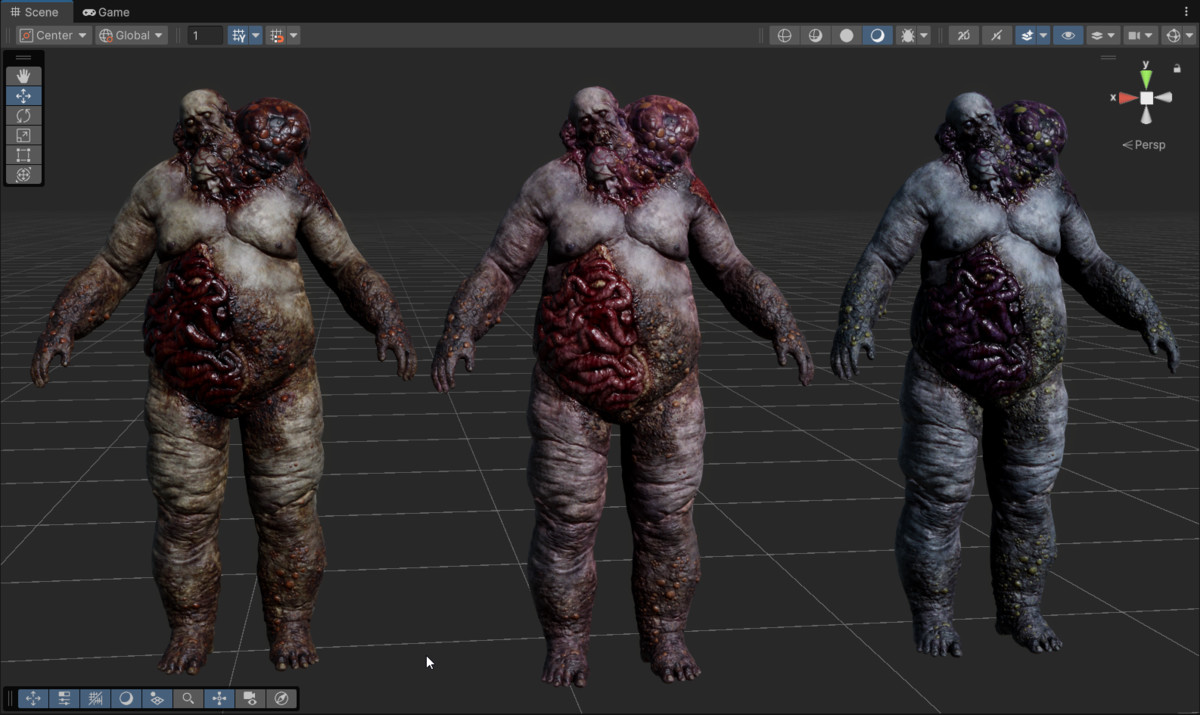The height and width of the screenshot is (715, 1200).
Task: Open the Global handle rotation dropdown
Action: 131,35
